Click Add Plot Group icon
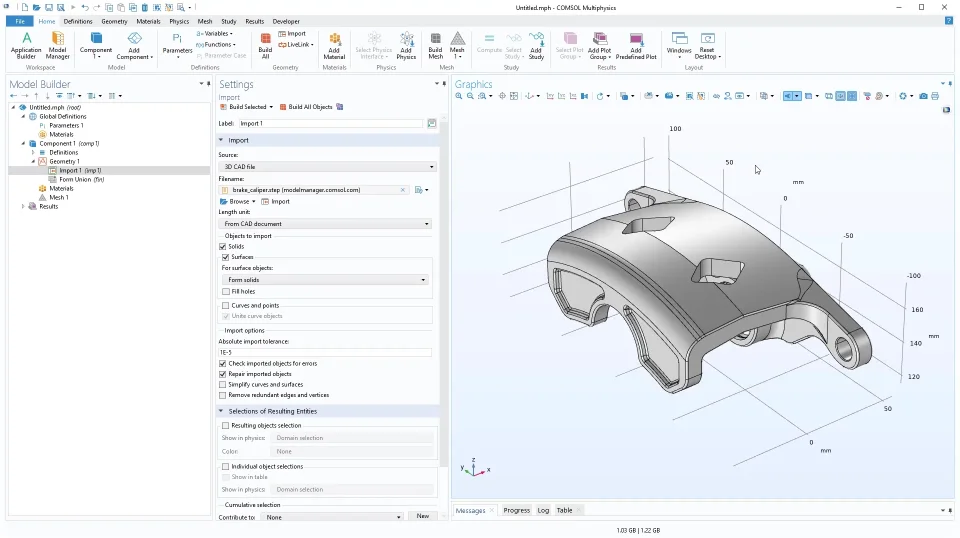960x538 pixels. 600,40
